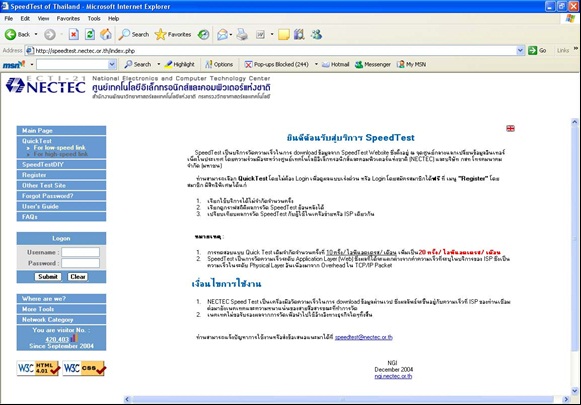This screenshot has width=581, height=405.
Task: Click the Edit with Word icon
Action: (260, 34)
